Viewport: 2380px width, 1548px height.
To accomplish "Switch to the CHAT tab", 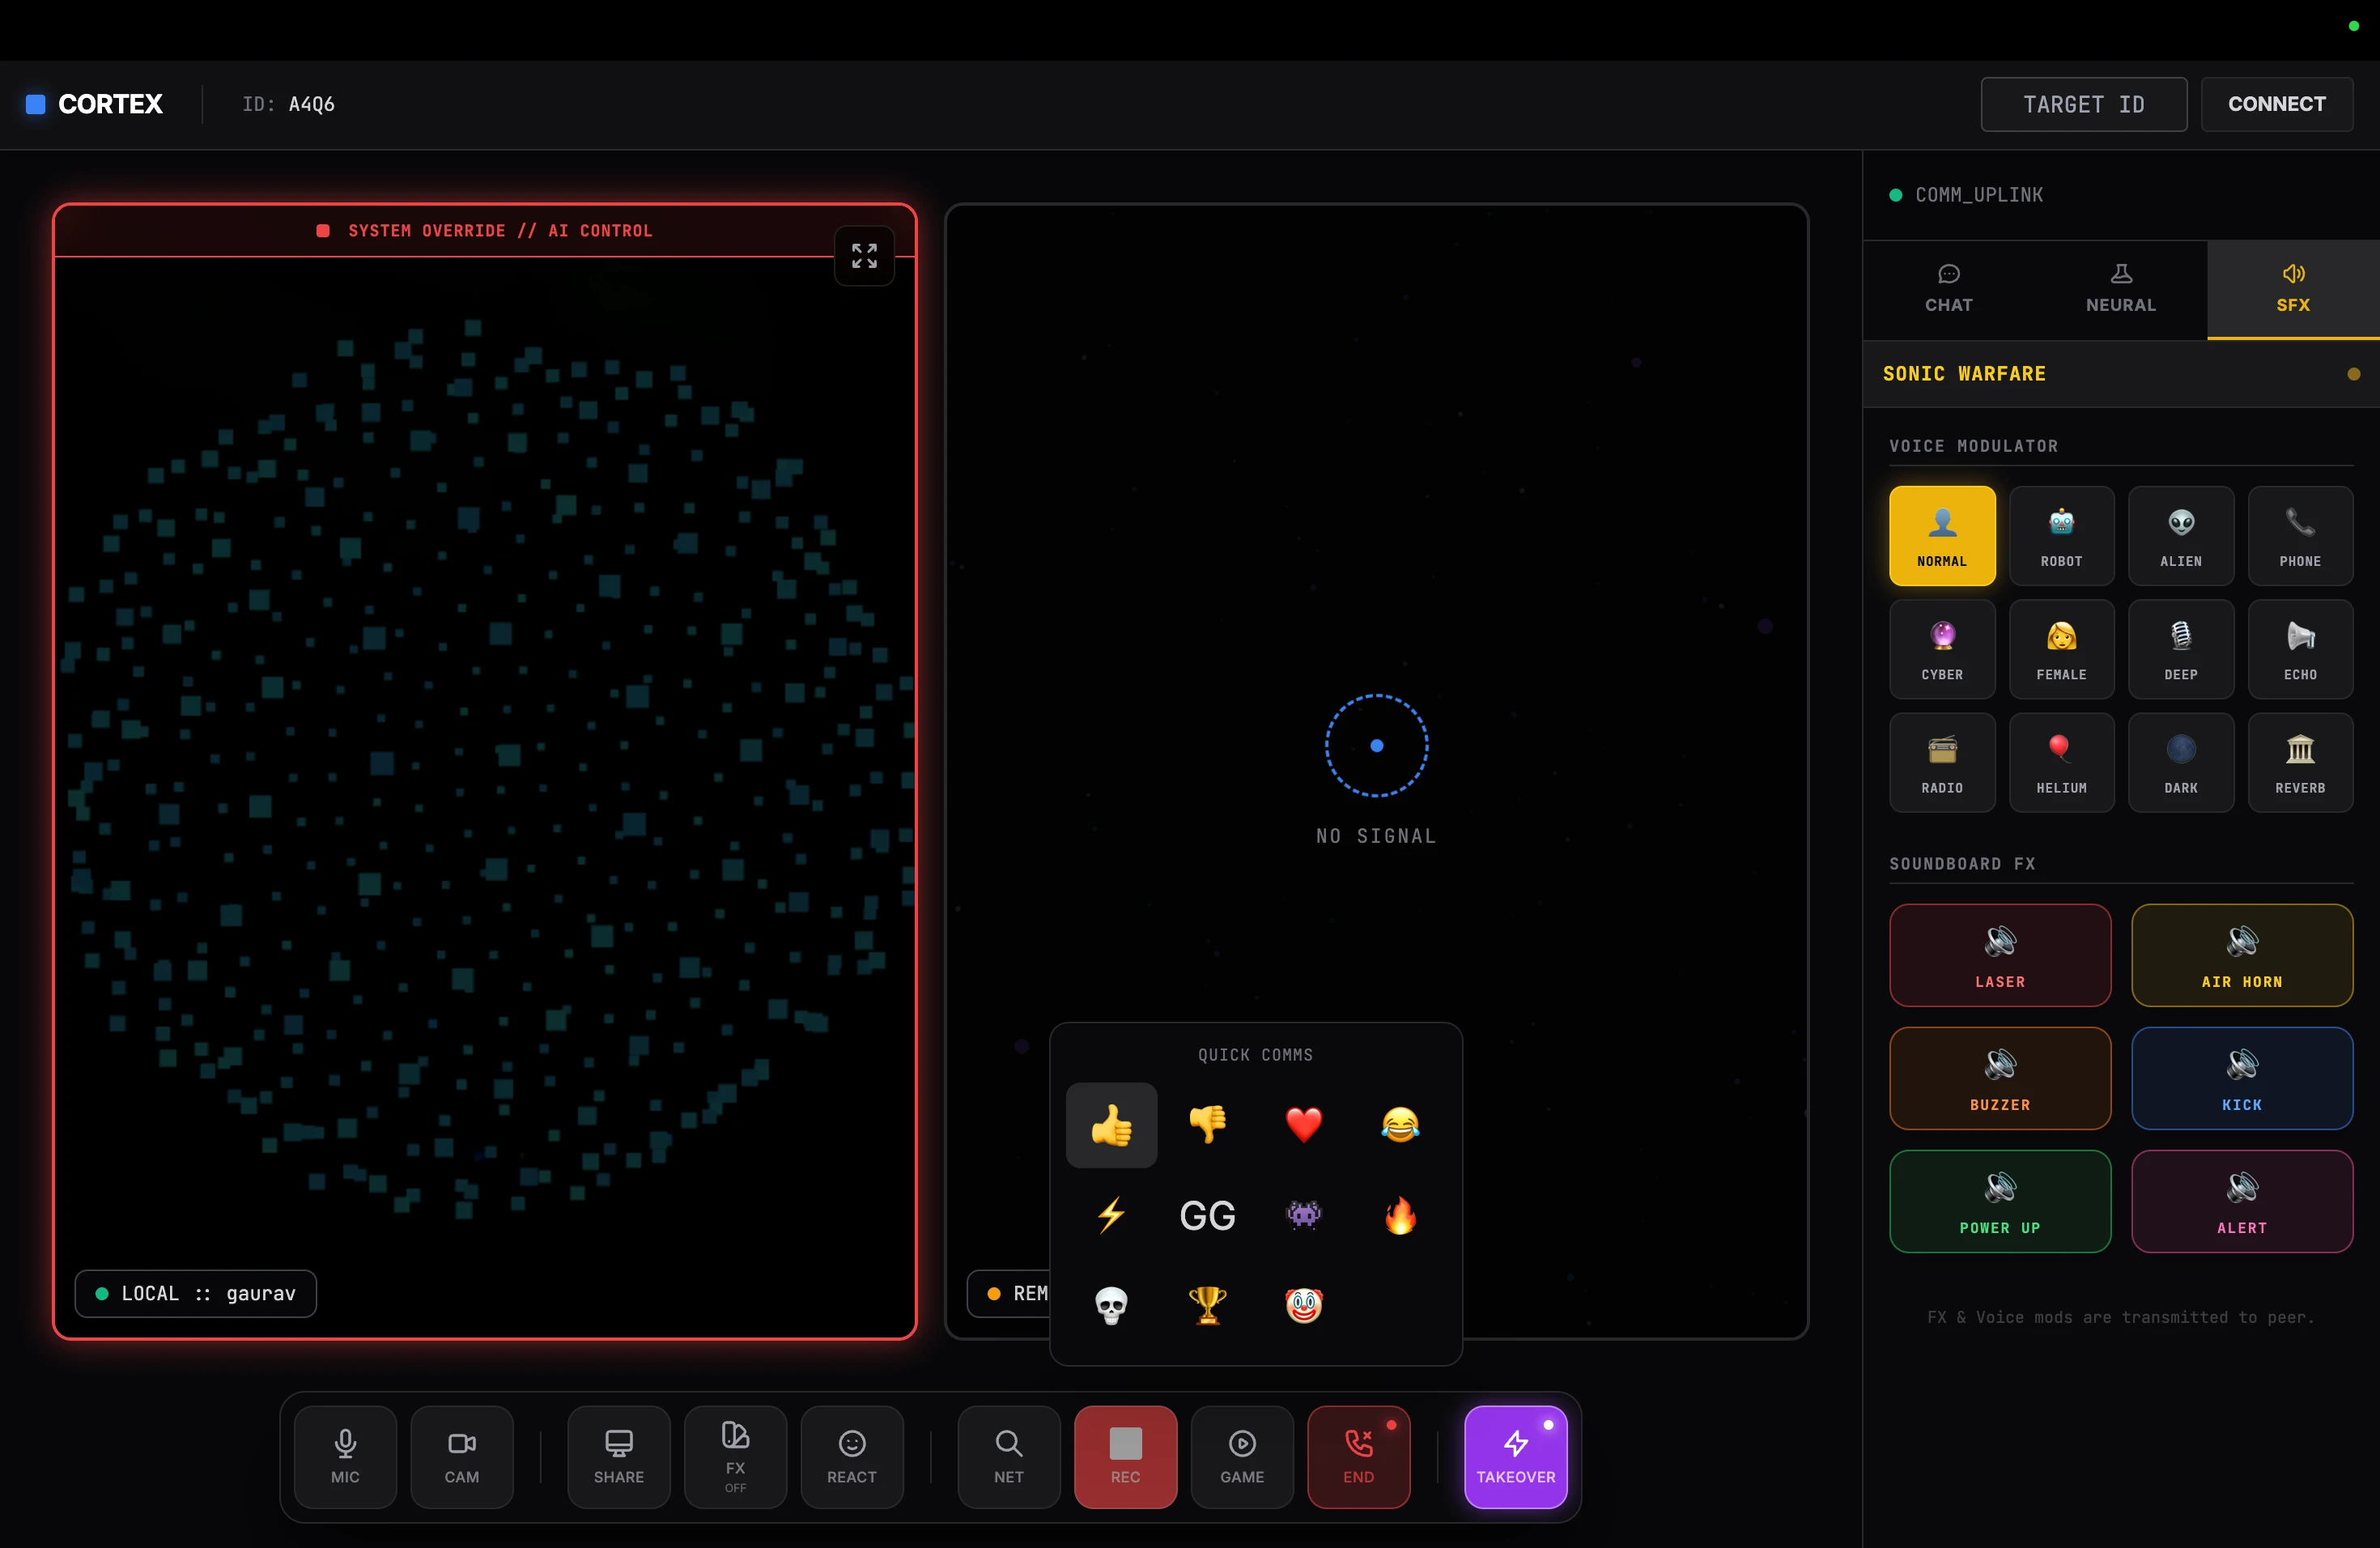I will 1948,290.
